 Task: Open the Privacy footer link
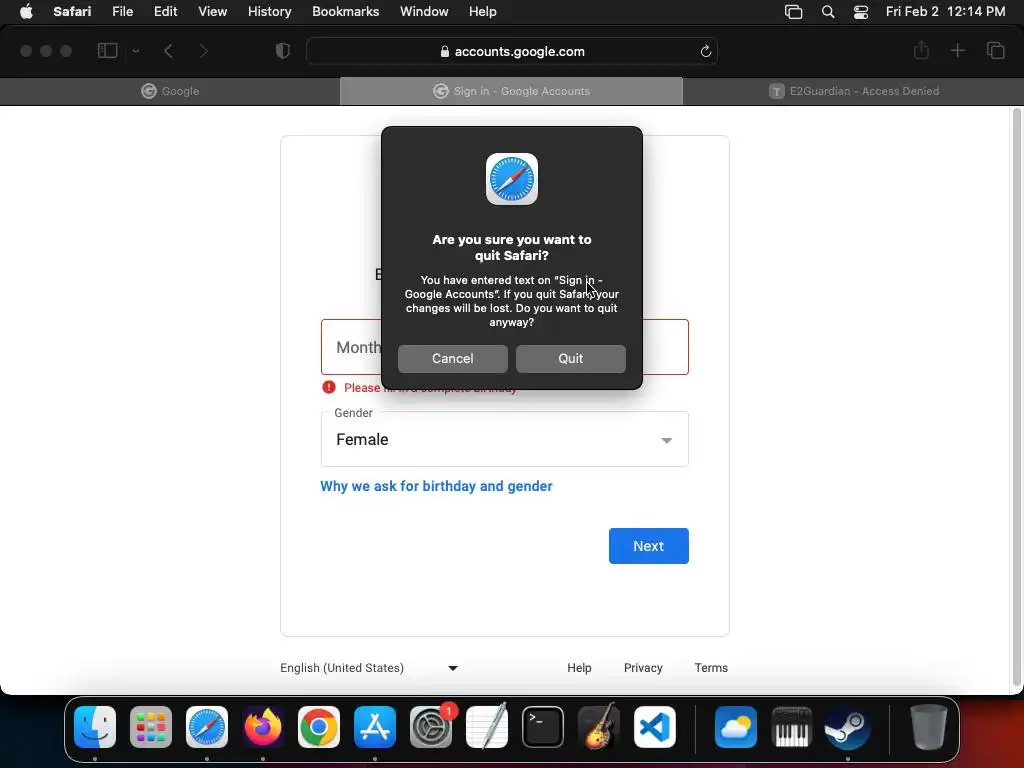point(643,668)
